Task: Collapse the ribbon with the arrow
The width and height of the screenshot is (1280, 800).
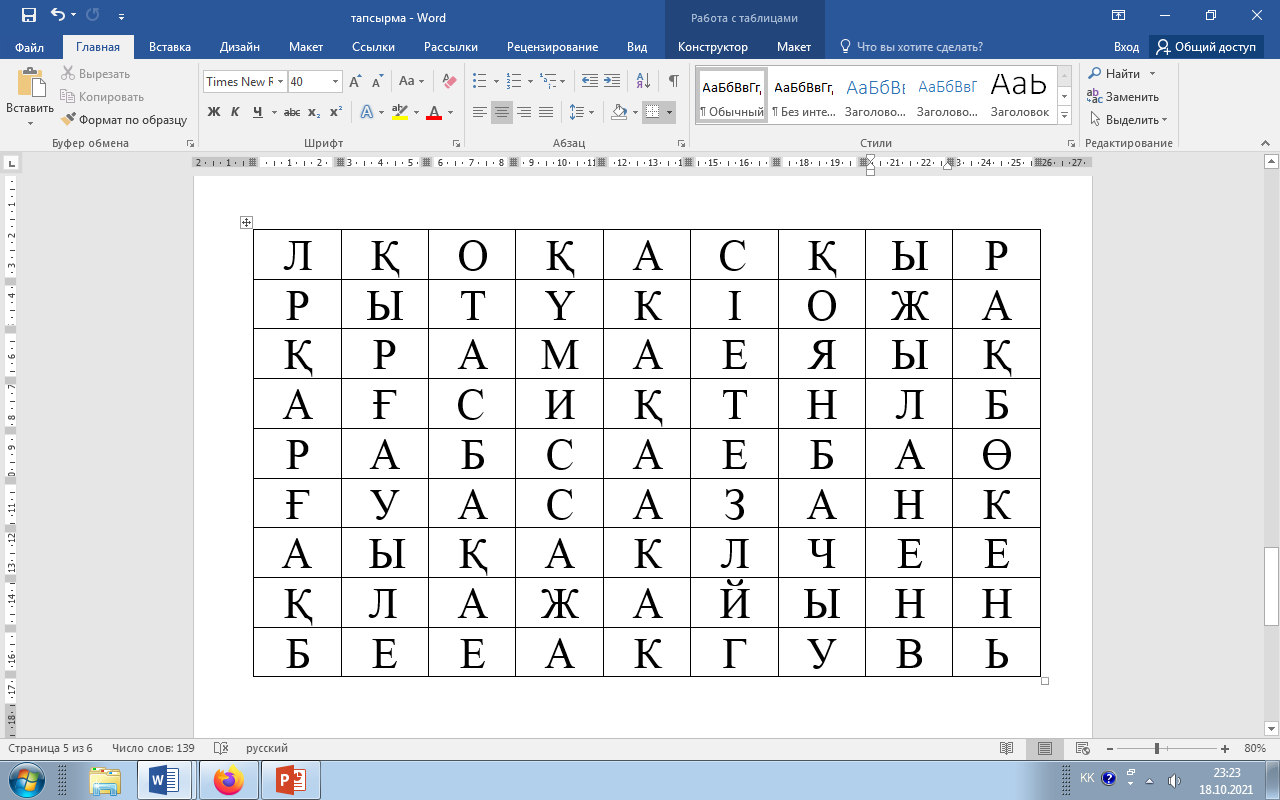Action: pos(1264,143)
